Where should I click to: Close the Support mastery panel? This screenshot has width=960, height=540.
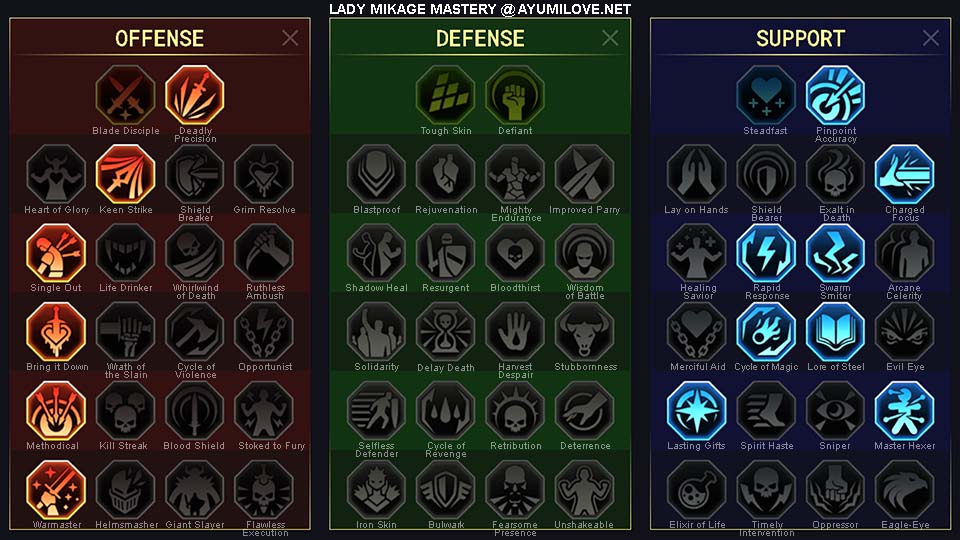tap(931, 38)
